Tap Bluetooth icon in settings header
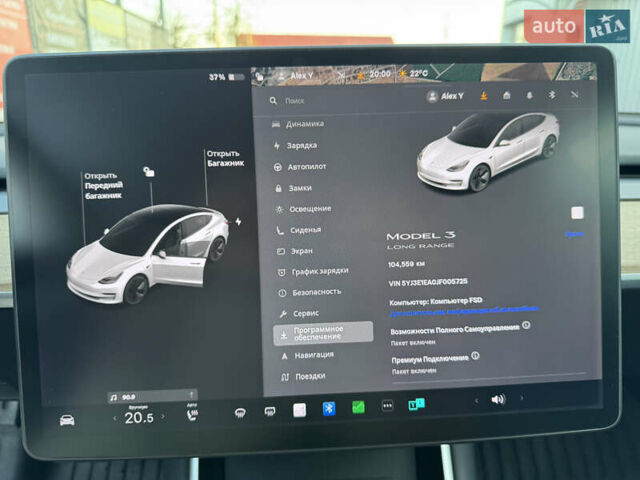The image size is (640, 480). coord(552,95)
